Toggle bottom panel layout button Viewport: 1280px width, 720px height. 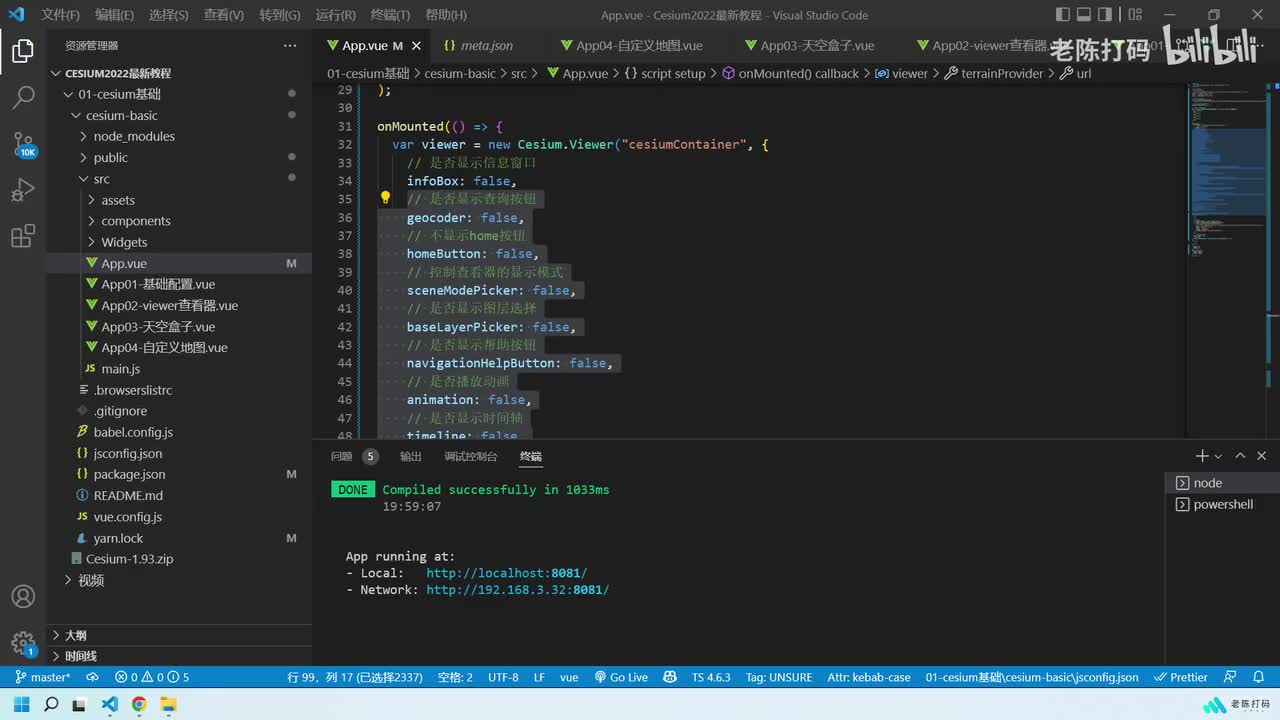pyautogui.click(x=1083, y=15)
